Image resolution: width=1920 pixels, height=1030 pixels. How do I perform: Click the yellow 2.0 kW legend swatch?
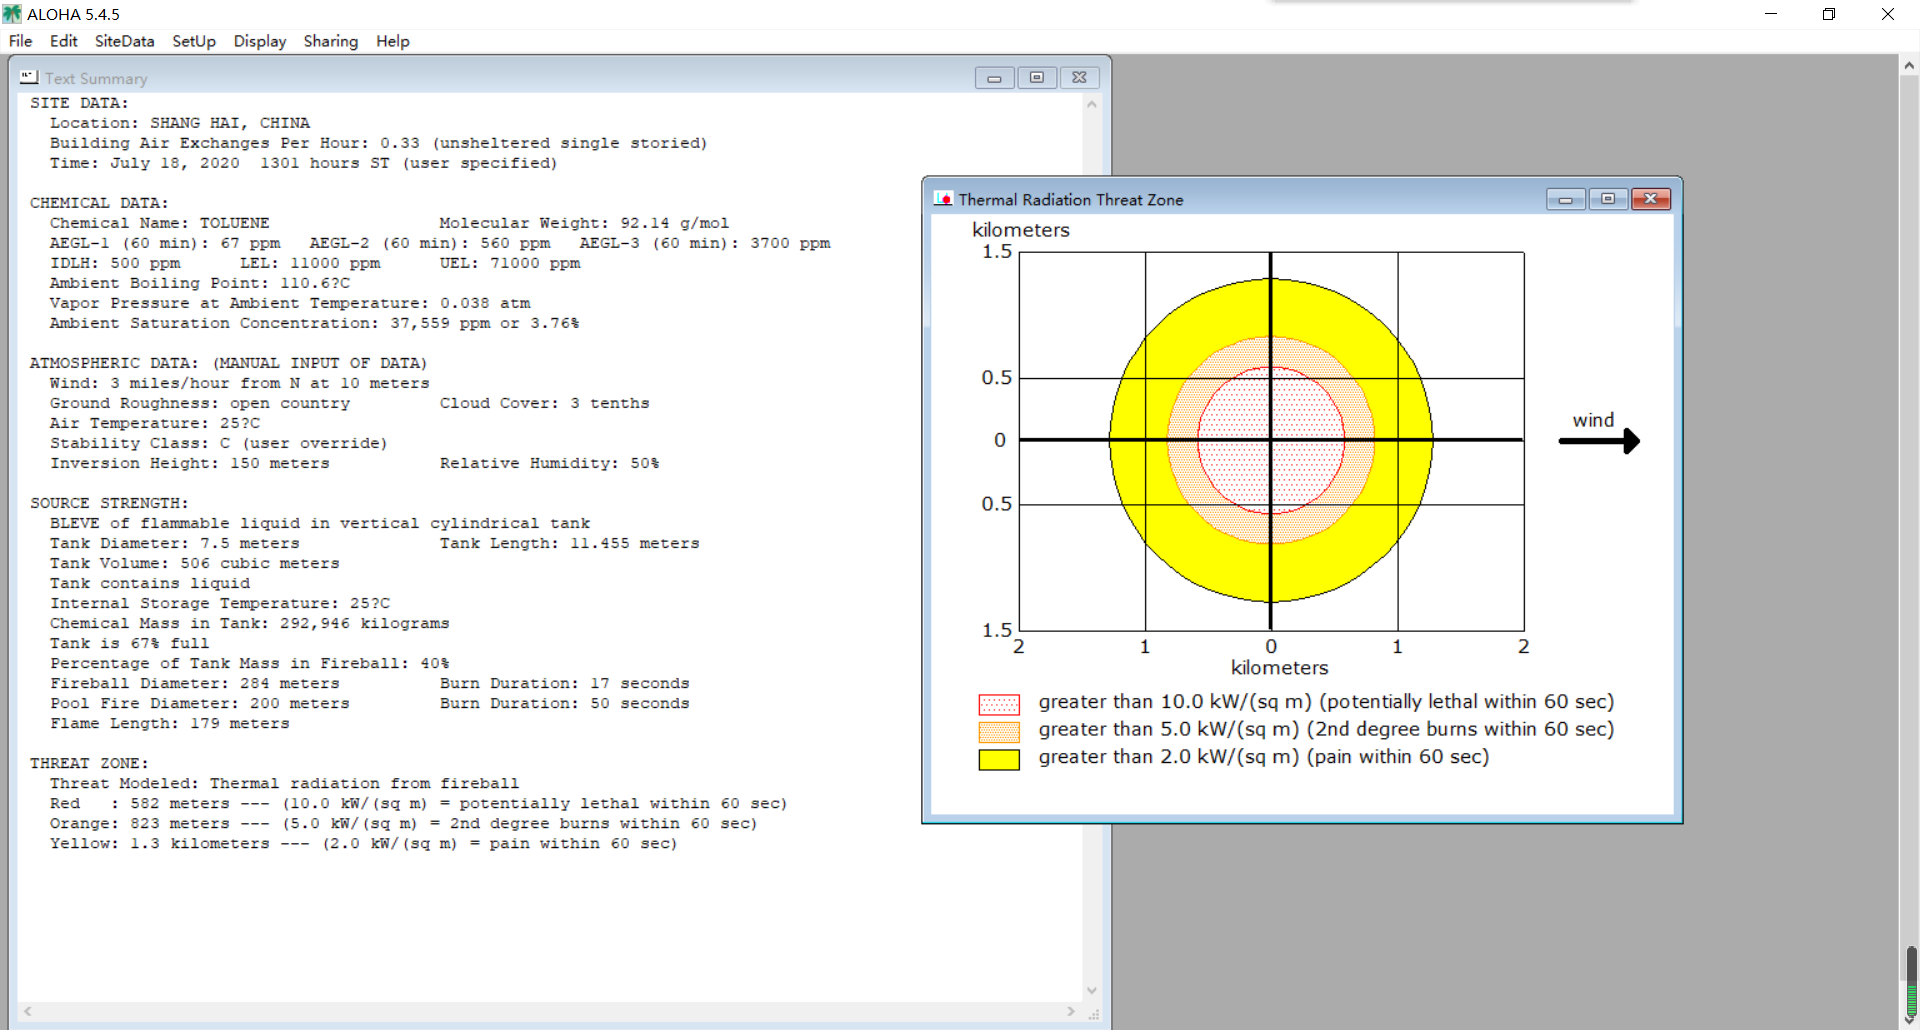[x=999, y=760]
